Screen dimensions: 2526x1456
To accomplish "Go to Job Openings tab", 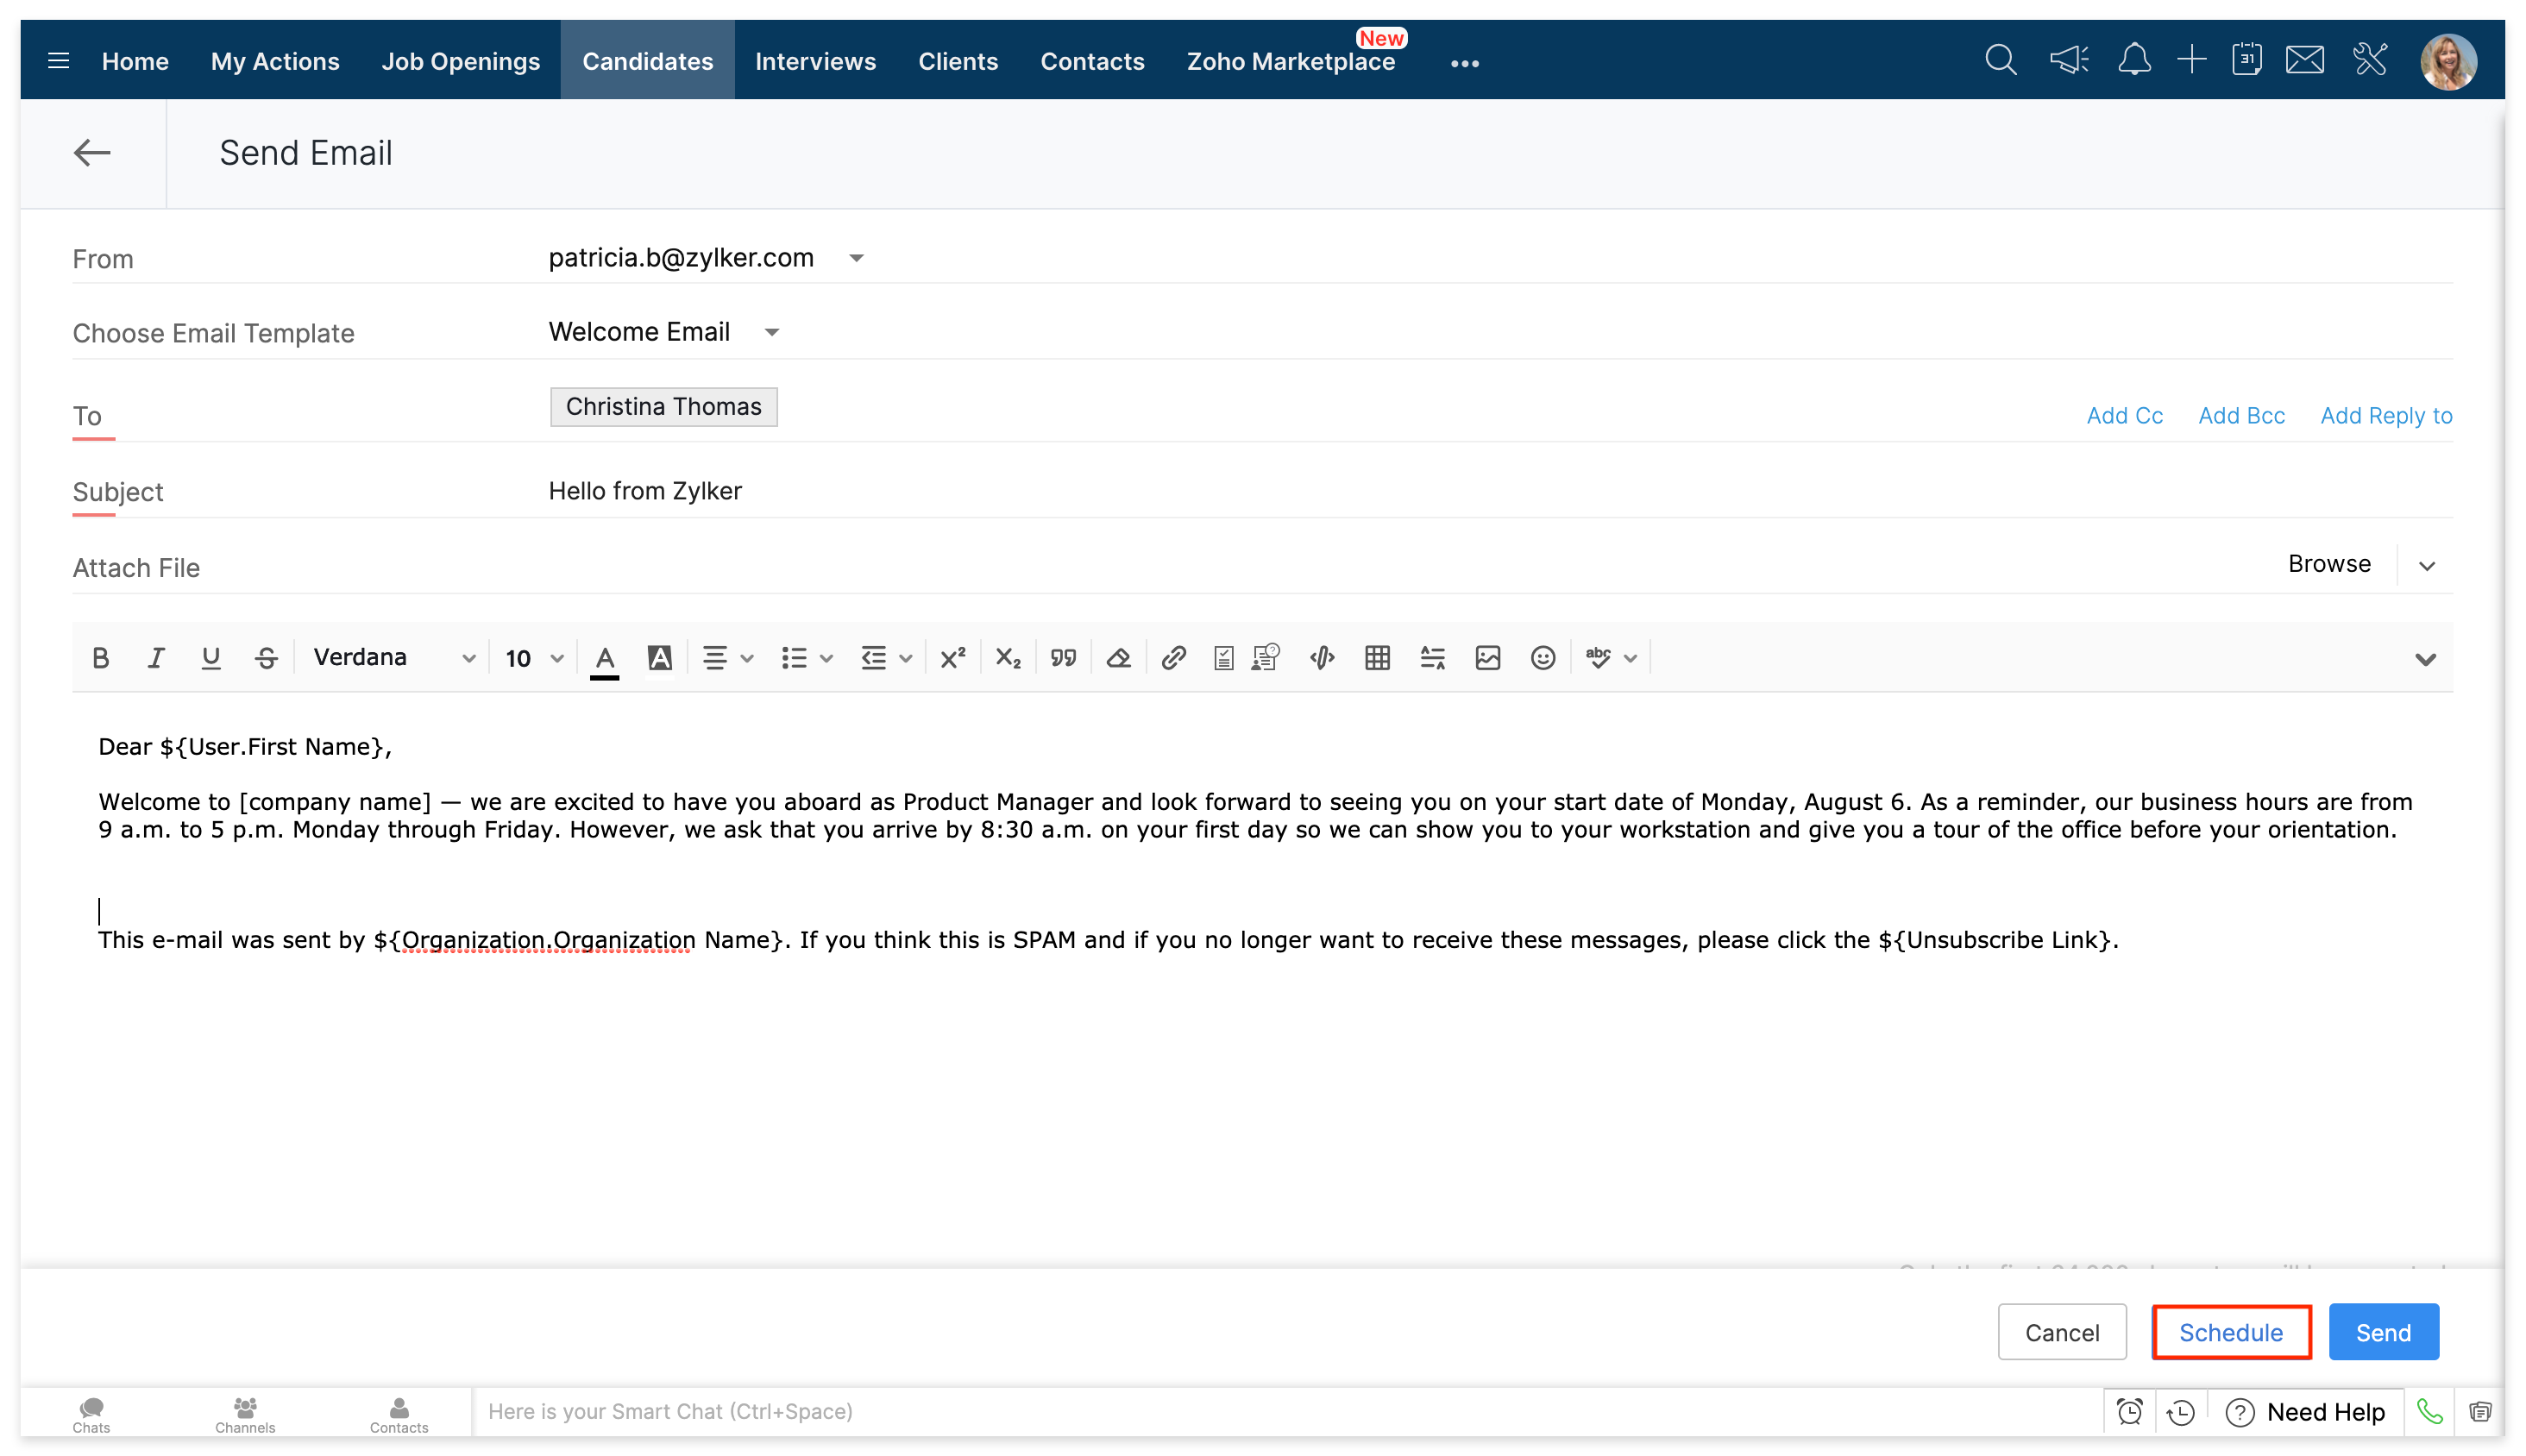I will pos(460,61).
